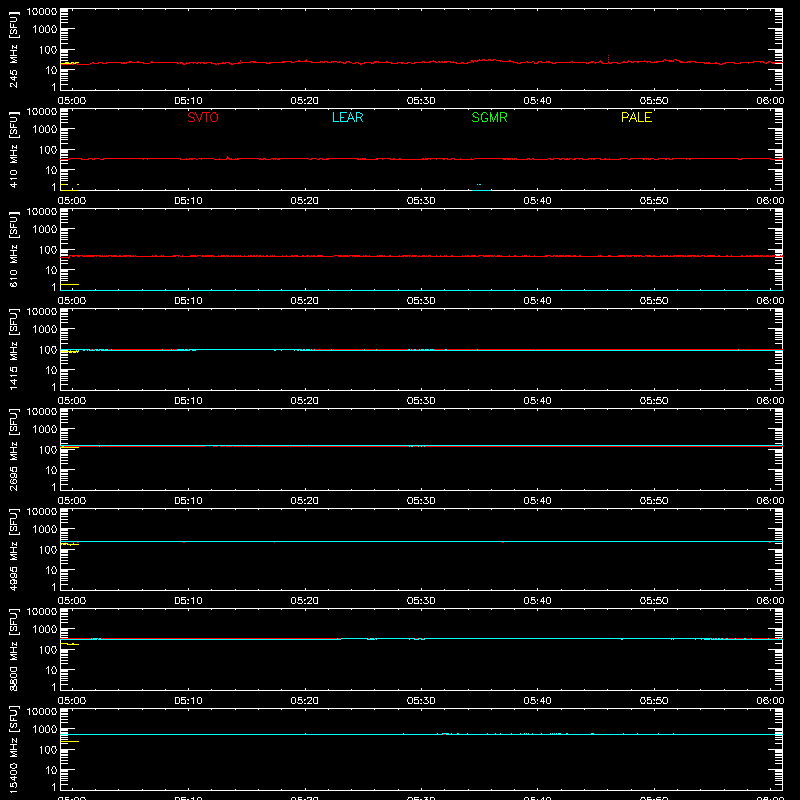Select the '610 MHz [SFU]' axis title
The width and height of the screenshot is (800, 800).
pyautogui.click(x=14, y=250)
